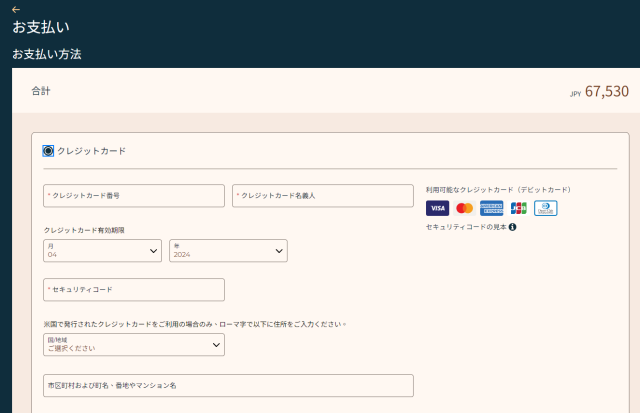This screenshot has width=640, height=413.
Task: Click the お支払い page title
Action: tap(41, 27)
